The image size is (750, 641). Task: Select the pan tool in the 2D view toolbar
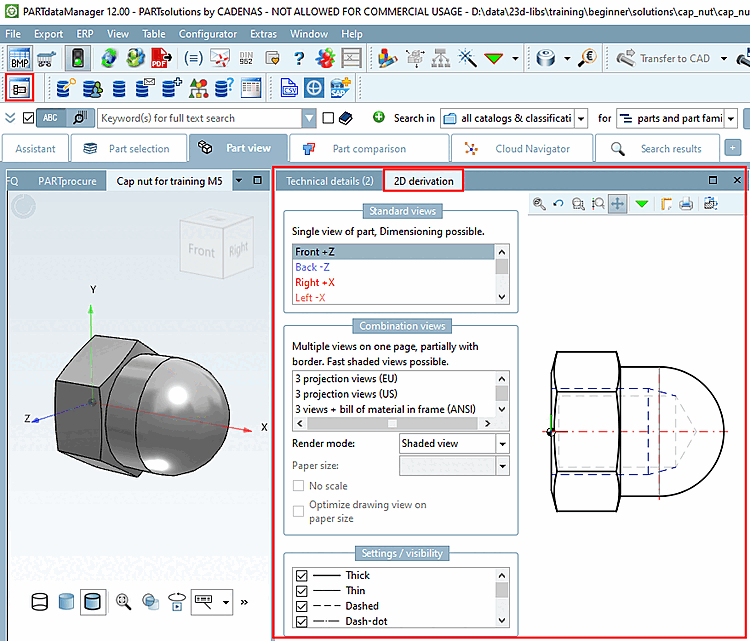point(617,204)
